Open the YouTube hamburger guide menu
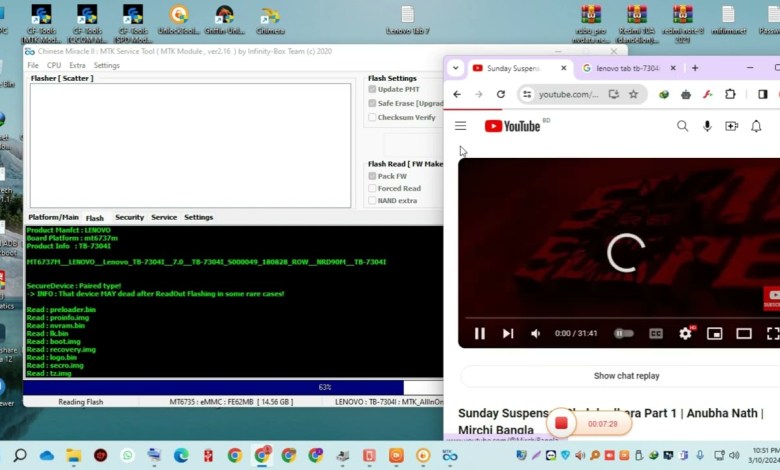 (460, 126)
